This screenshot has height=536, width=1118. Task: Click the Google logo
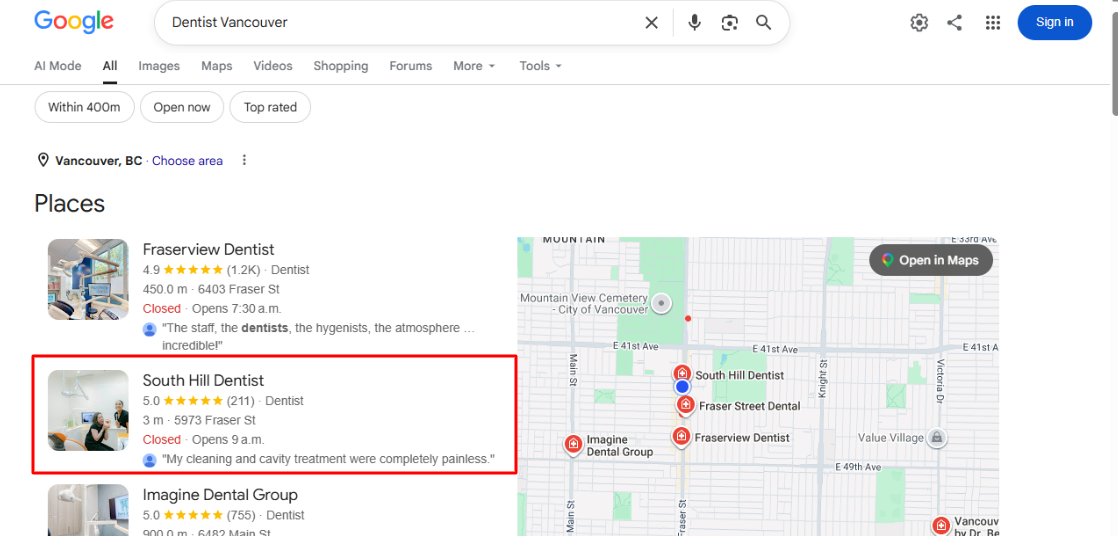tap(74, 22)
